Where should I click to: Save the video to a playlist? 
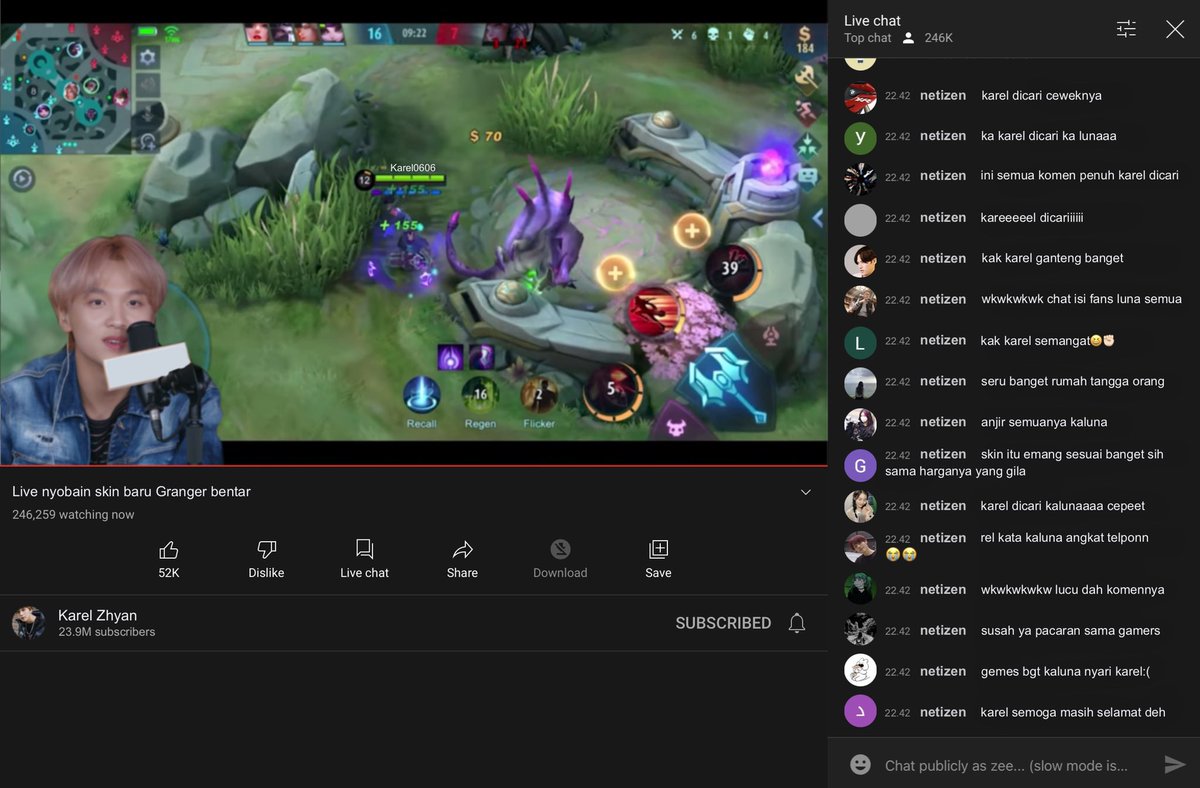tap(658, 559)
